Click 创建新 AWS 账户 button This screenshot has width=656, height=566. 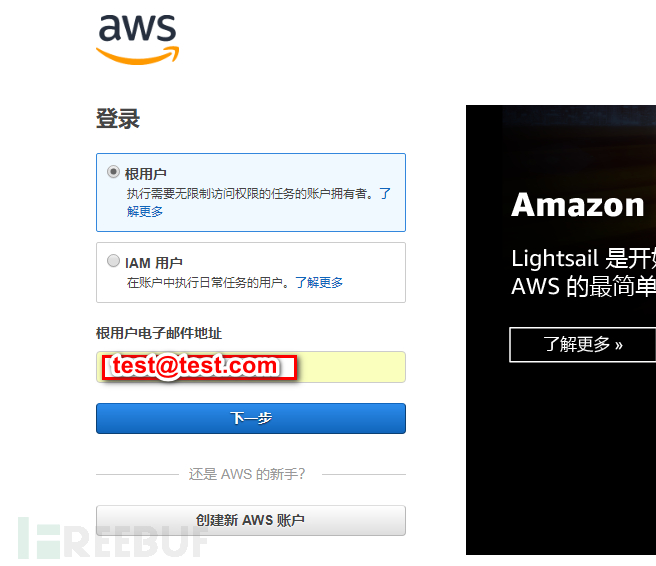(251, 520)
